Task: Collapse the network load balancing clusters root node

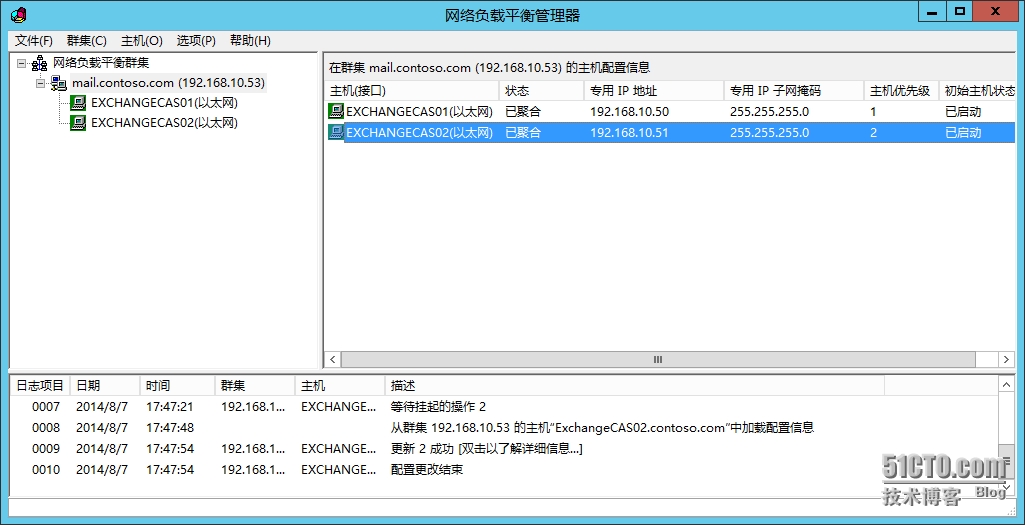Action: tap(22, 63)
